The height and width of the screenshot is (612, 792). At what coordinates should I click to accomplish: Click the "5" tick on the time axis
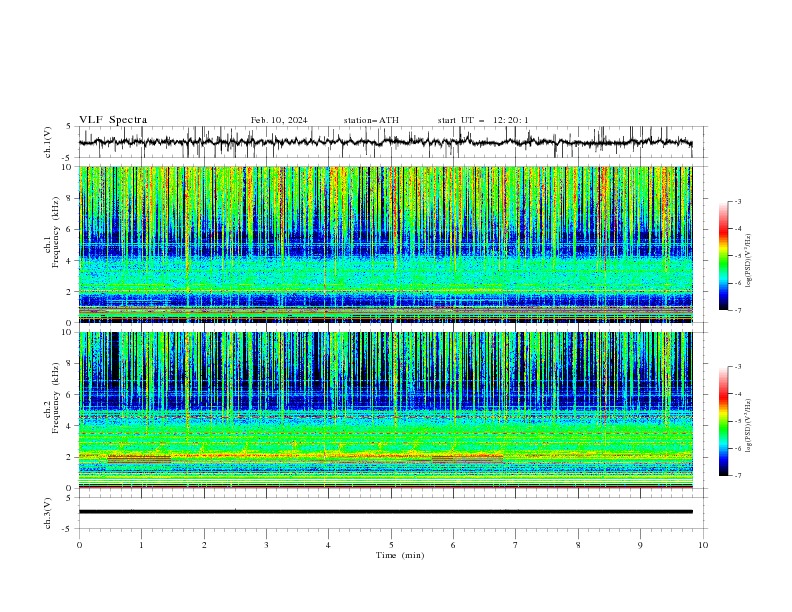[391, 545]
